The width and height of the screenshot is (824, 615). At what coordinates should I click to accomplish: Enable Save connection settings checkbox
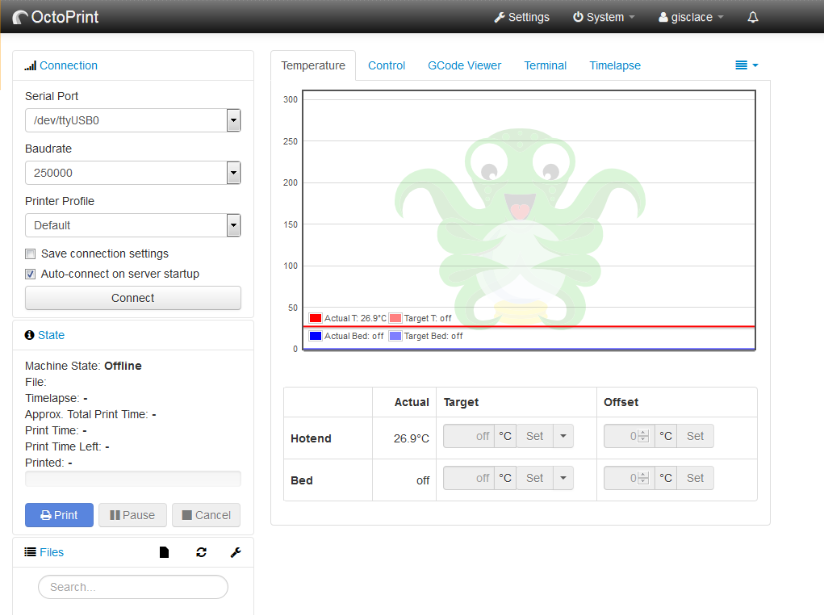click(x=30, y=254)
